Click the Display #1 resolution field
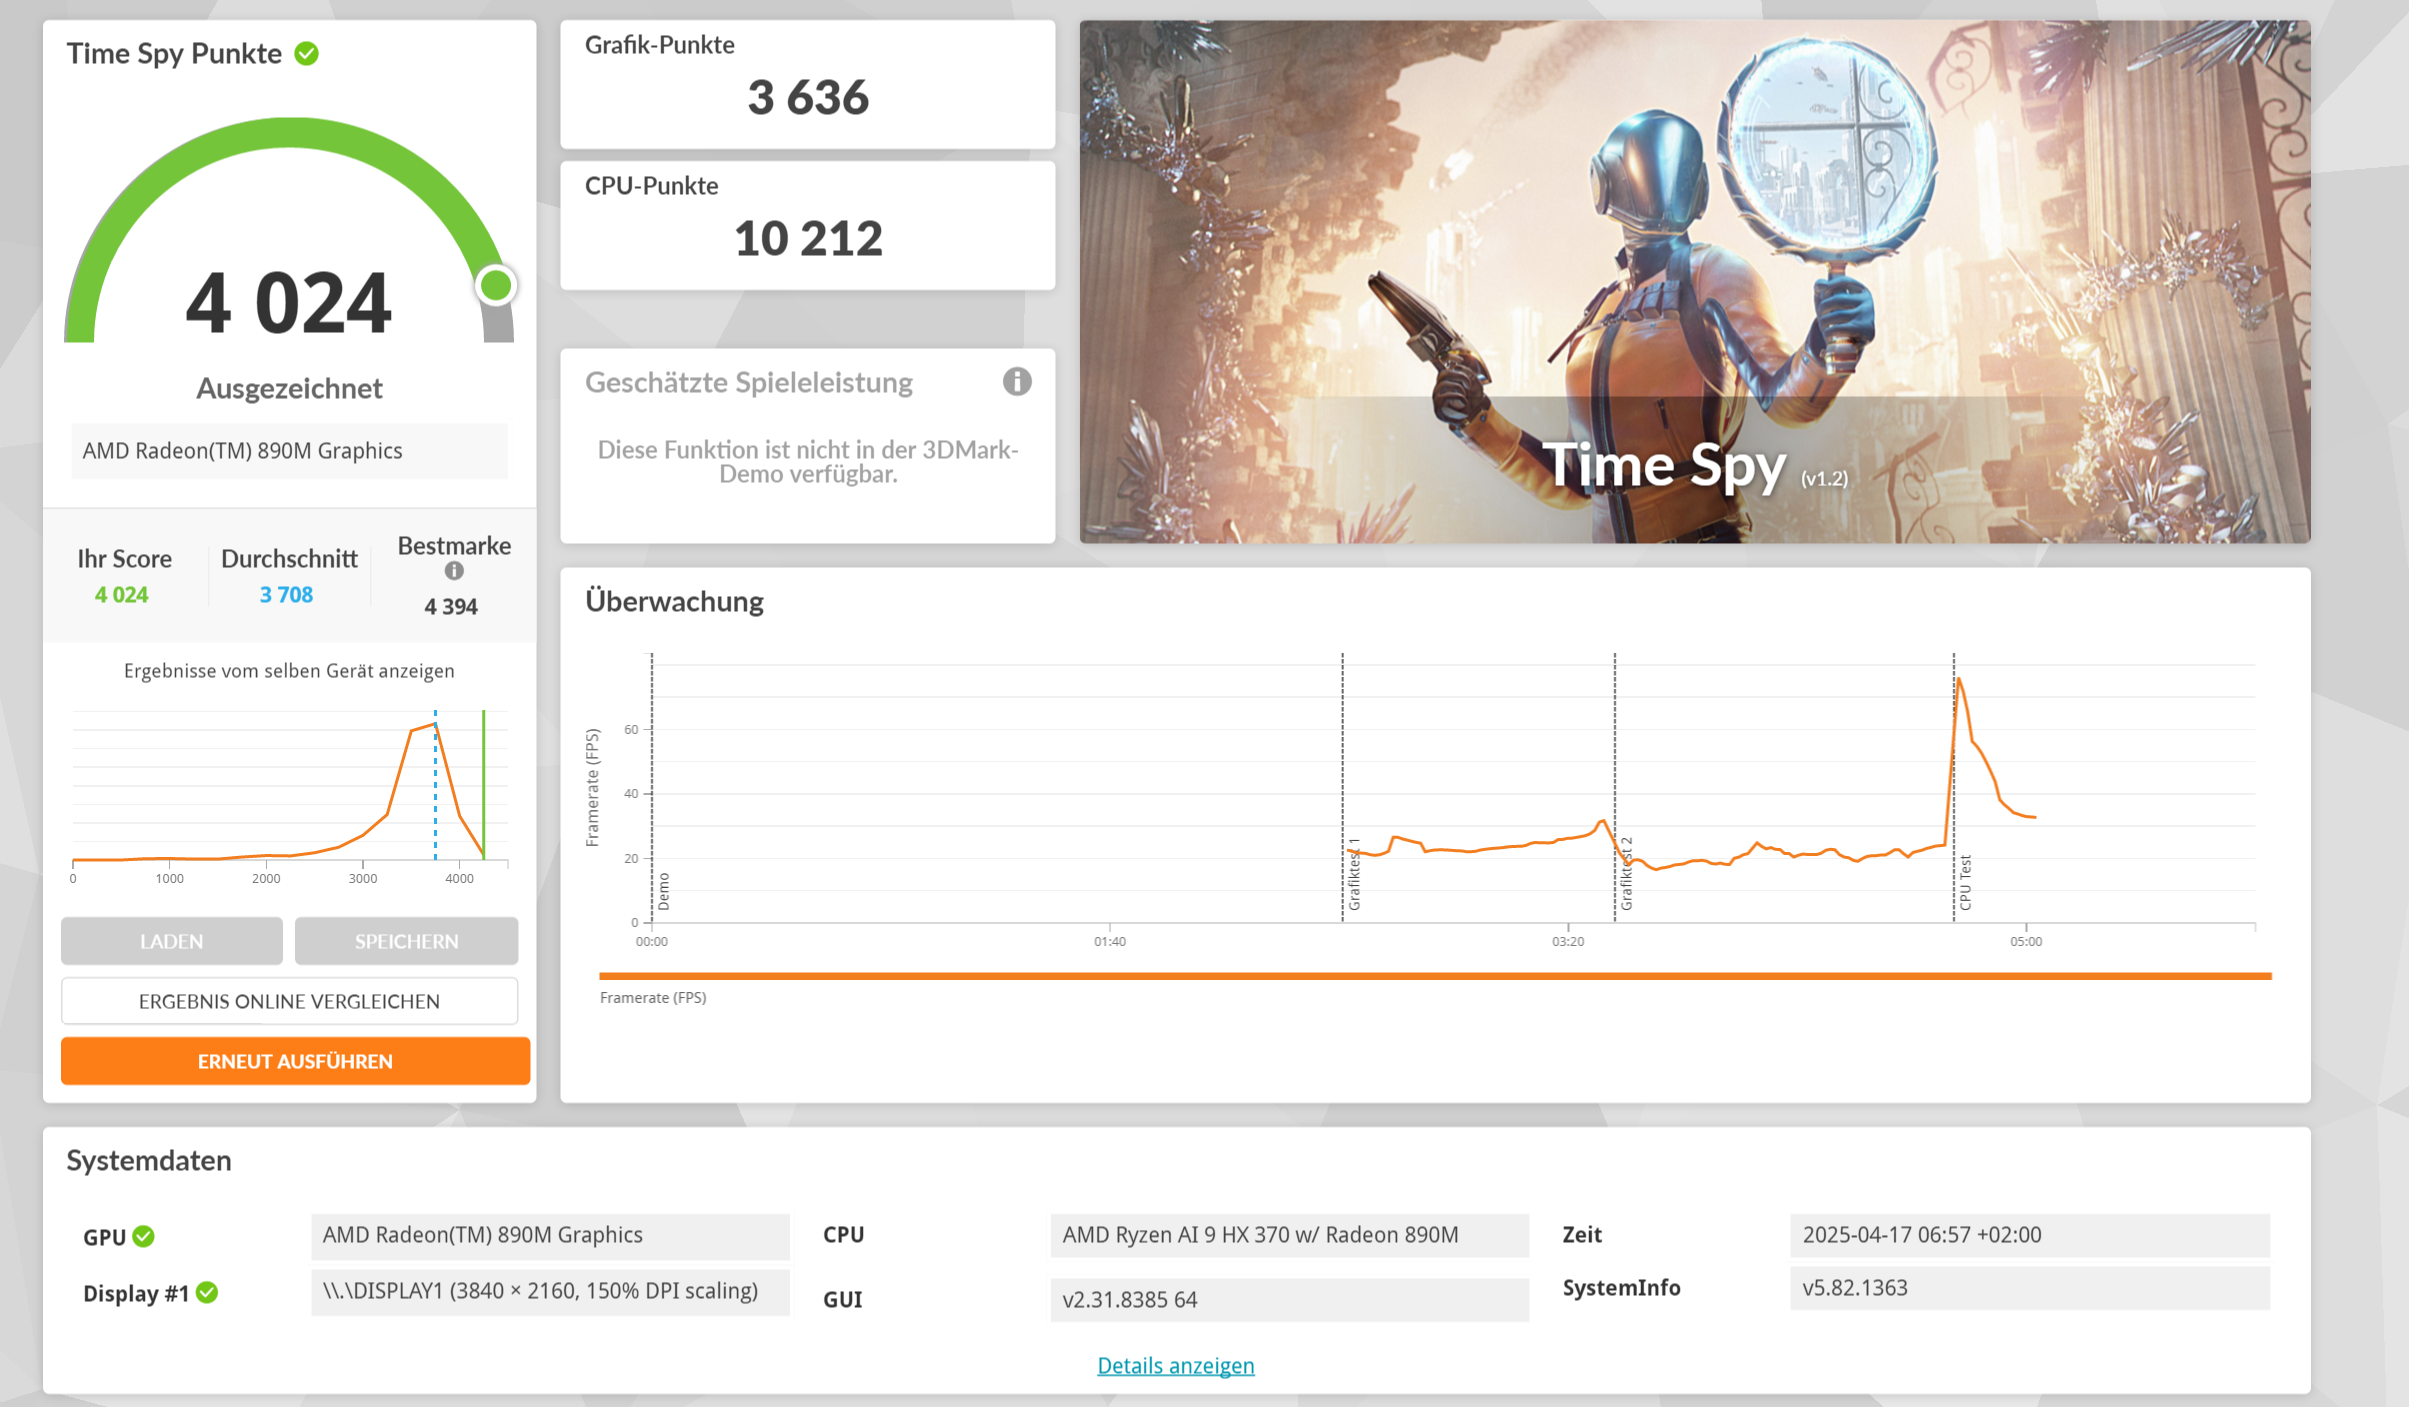 [550, 1291]
